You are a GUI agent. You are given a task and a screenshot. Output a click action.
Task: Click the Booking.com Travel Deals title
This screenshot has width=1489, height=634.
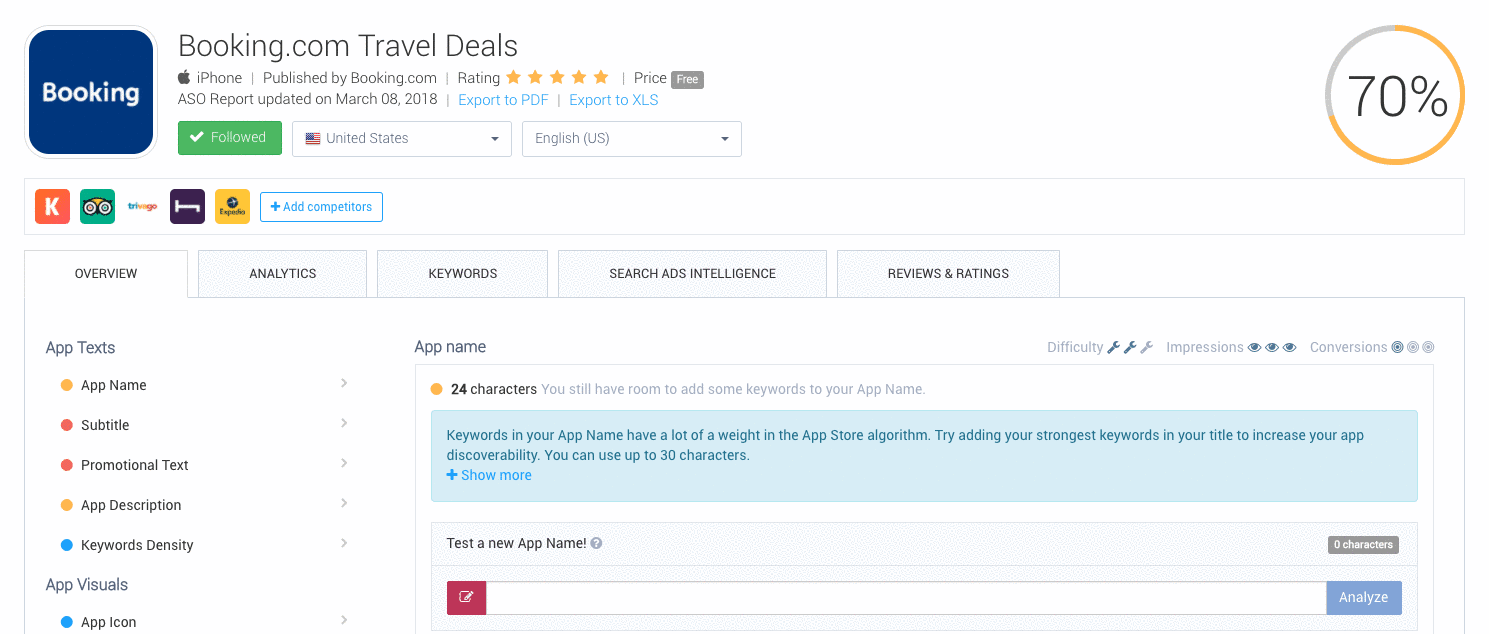point(348,46)
